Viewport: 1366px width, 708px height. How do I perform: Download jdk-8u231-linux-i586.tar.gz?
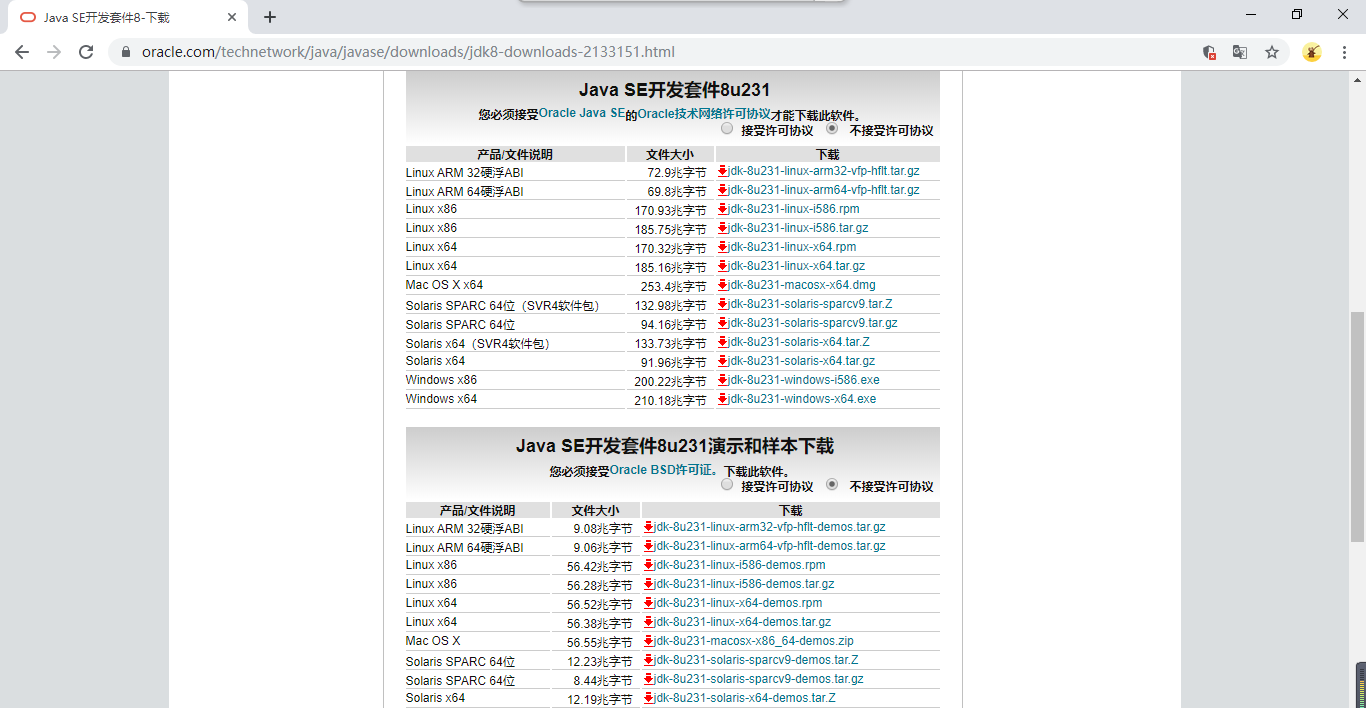[x=798, y=228]
